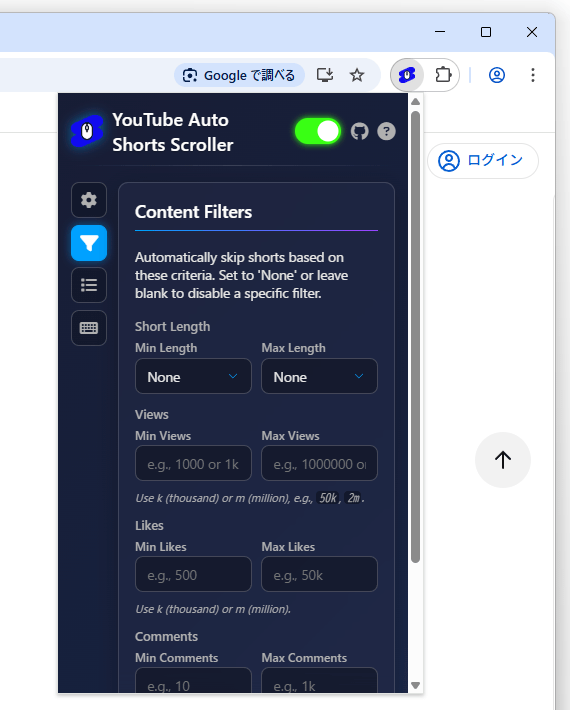
Task: Click the Short Length section label
Action: click(172, 326)
